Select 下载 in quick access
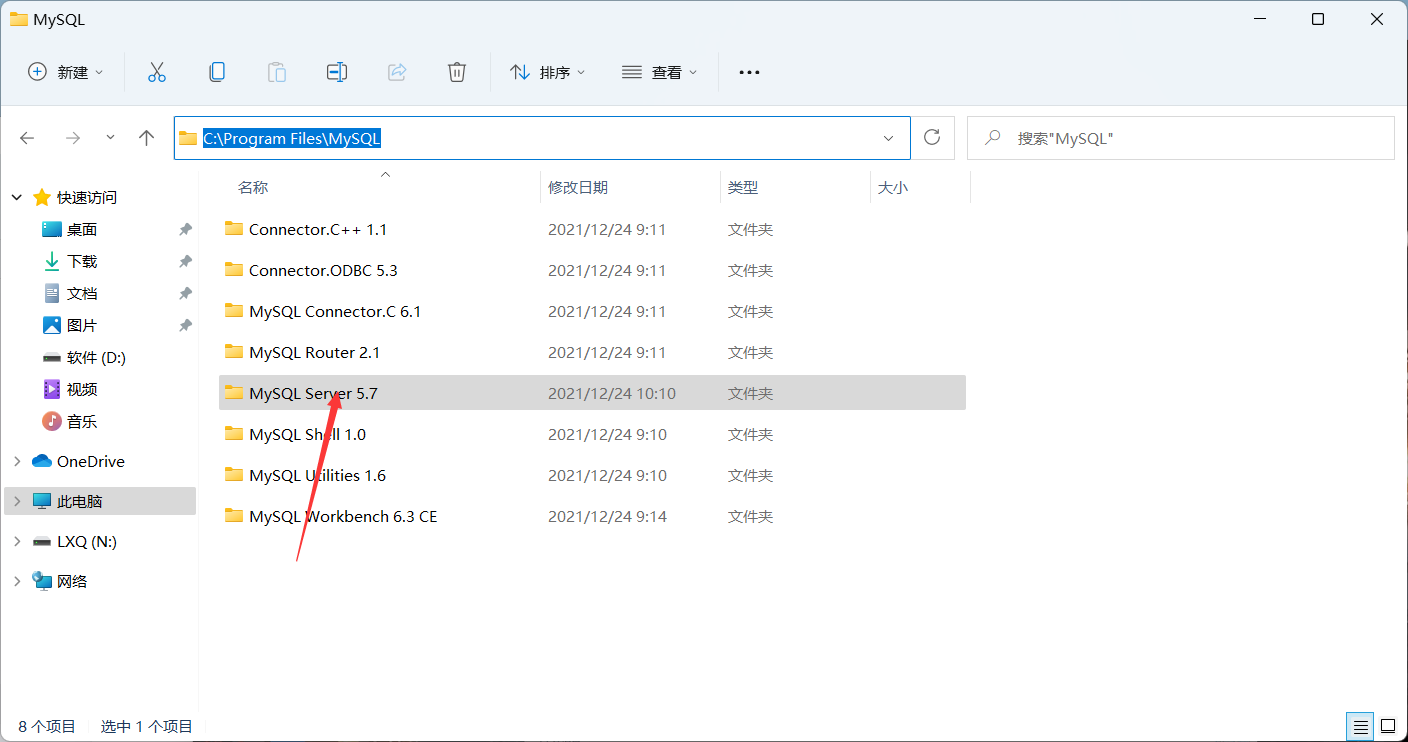The height and width of the screenshot is (742, 1408). 82,262
